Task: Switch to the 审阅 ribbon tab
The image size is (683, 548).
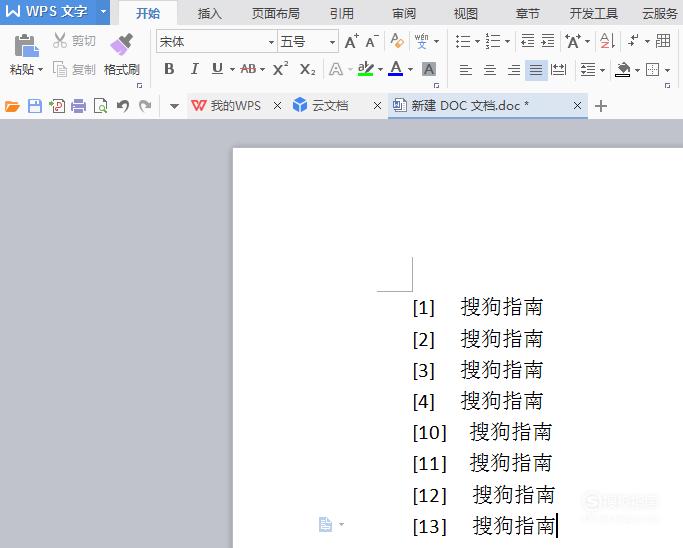Action: [x=404, y=14]
